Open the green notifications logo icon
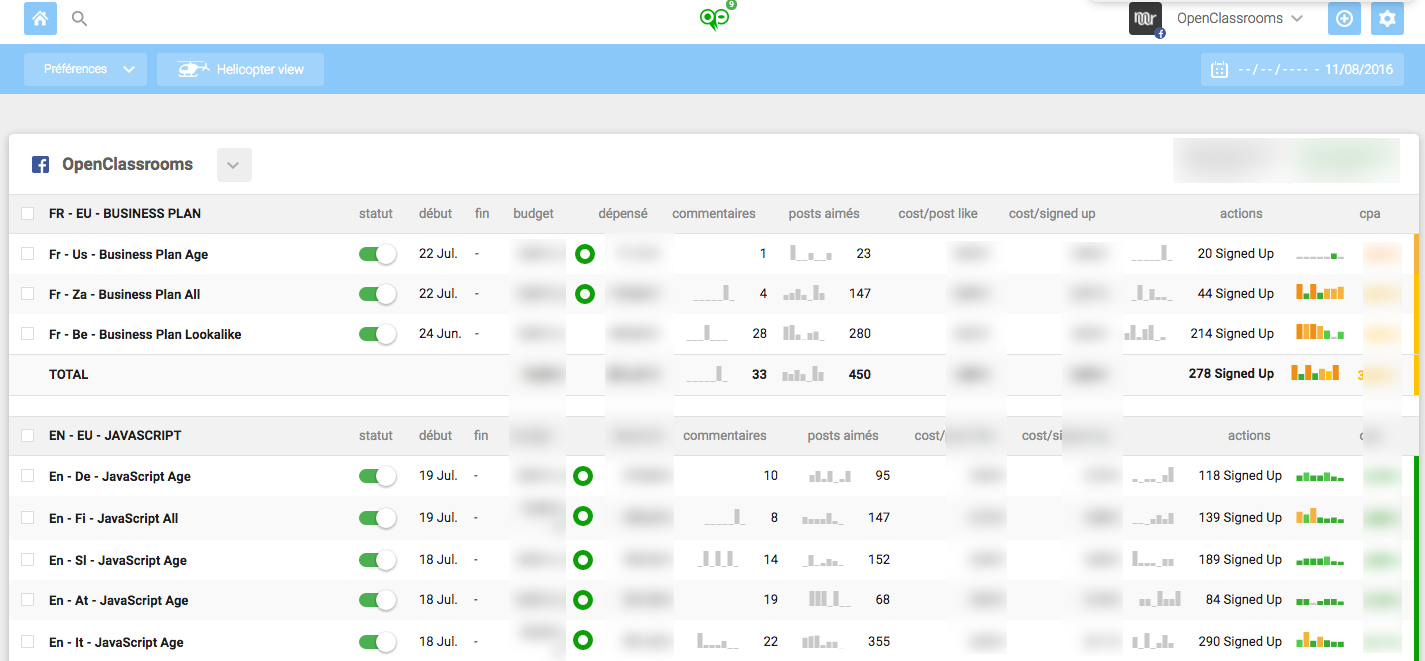The width and height of the screenshot is (1425, 661). point(714,18)
